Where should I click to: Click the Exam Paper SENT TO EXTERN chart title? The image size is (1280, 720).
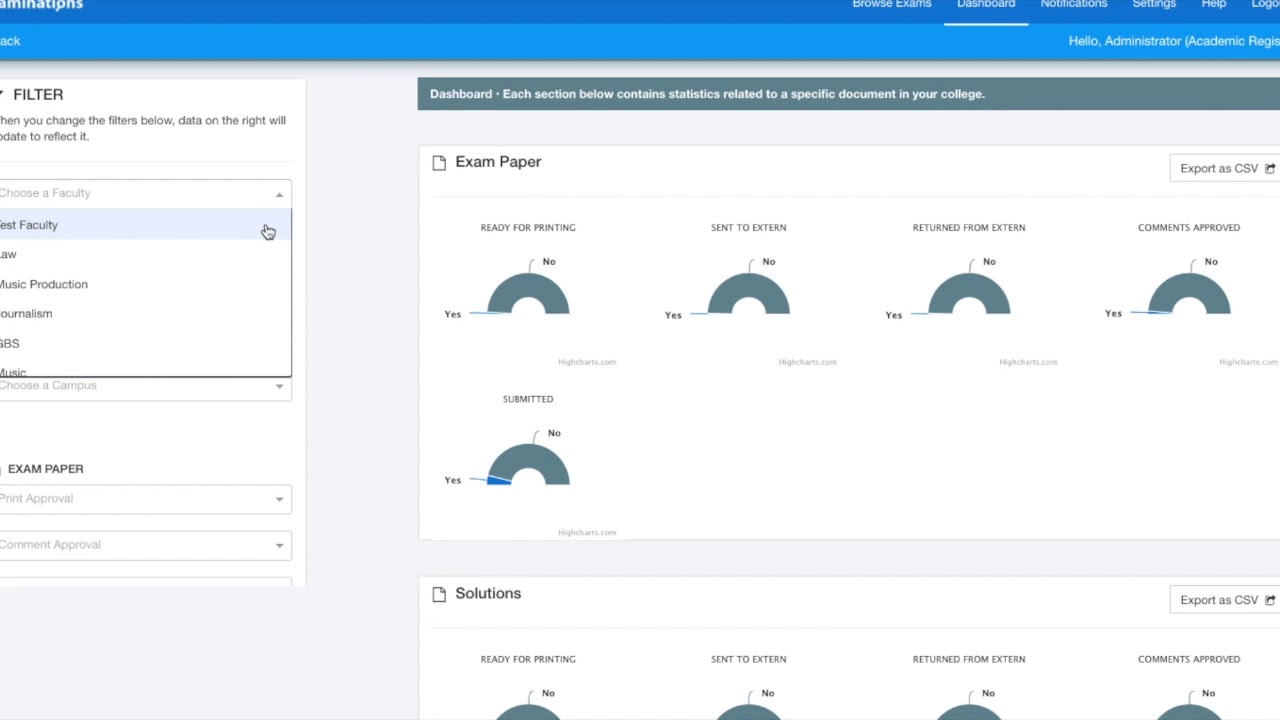click(x=749, y=228)
